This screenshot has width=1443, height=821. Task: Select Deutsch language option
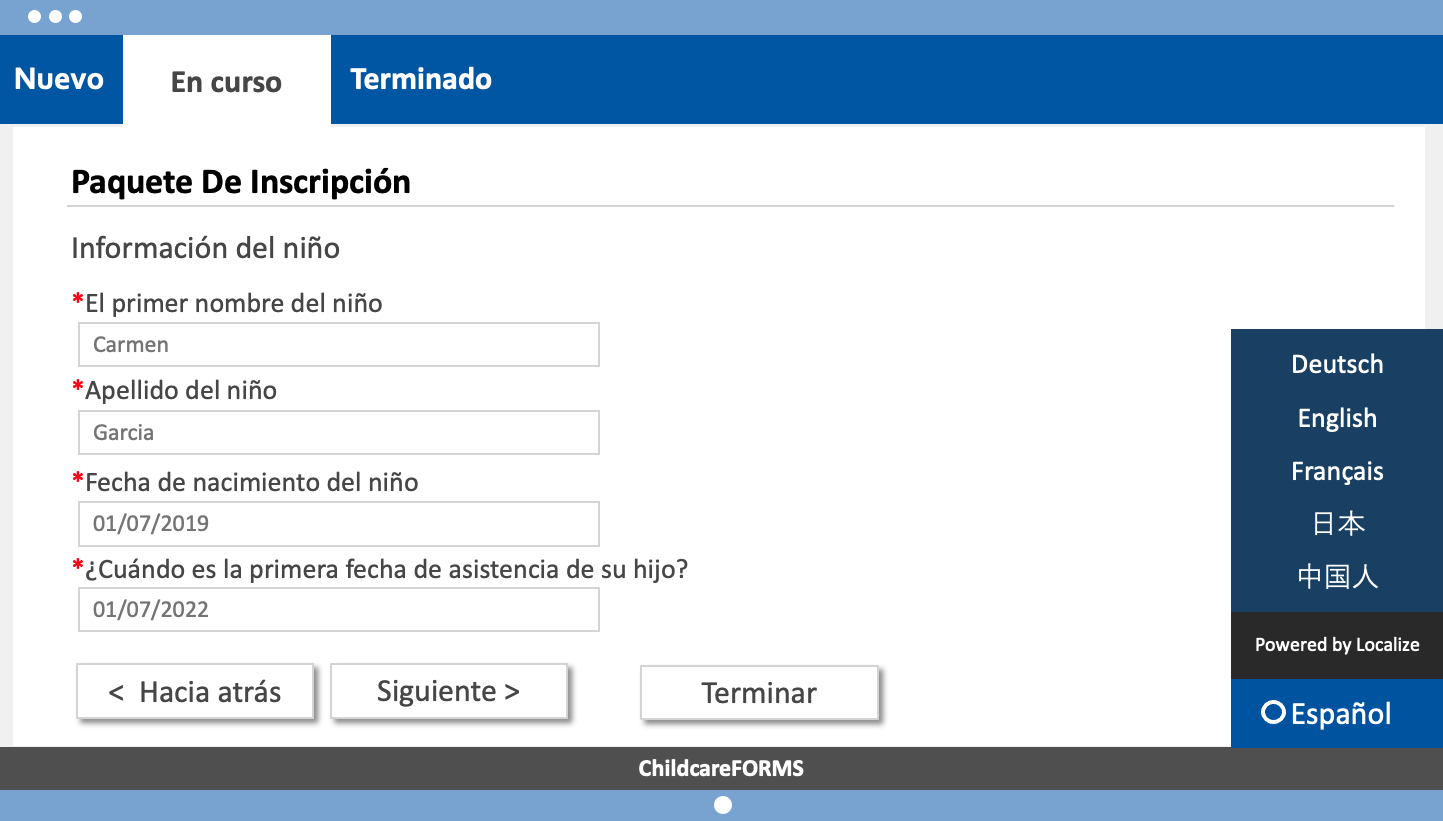(1337, 364)
